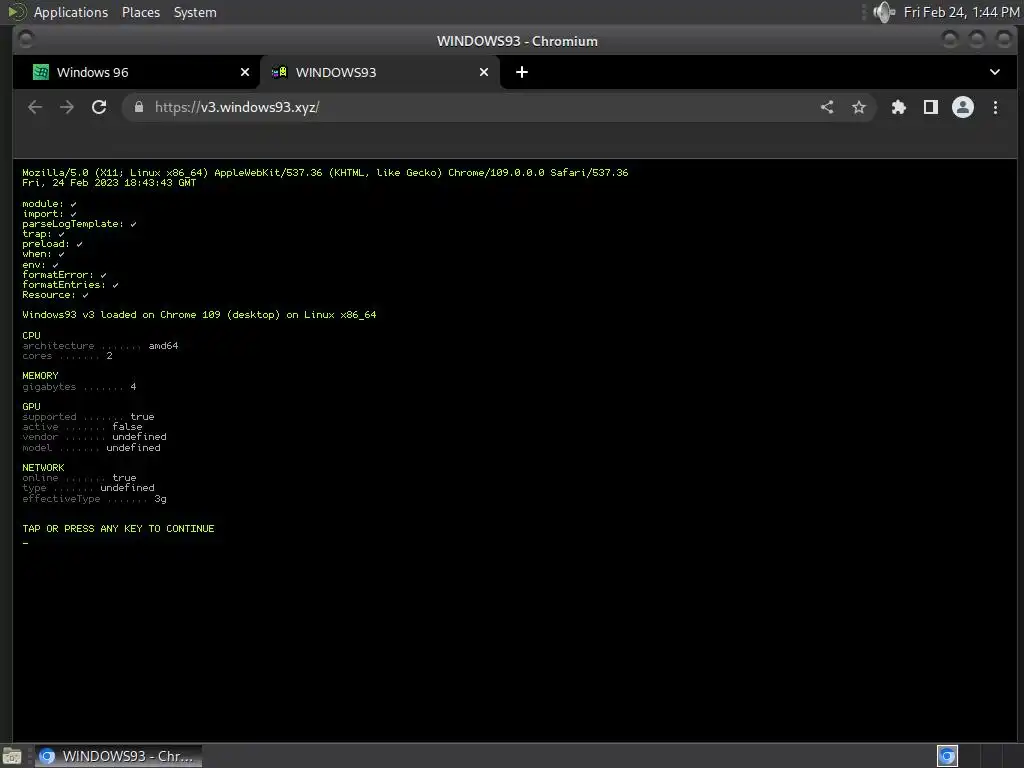Click the formatError check line

[65, 275]
